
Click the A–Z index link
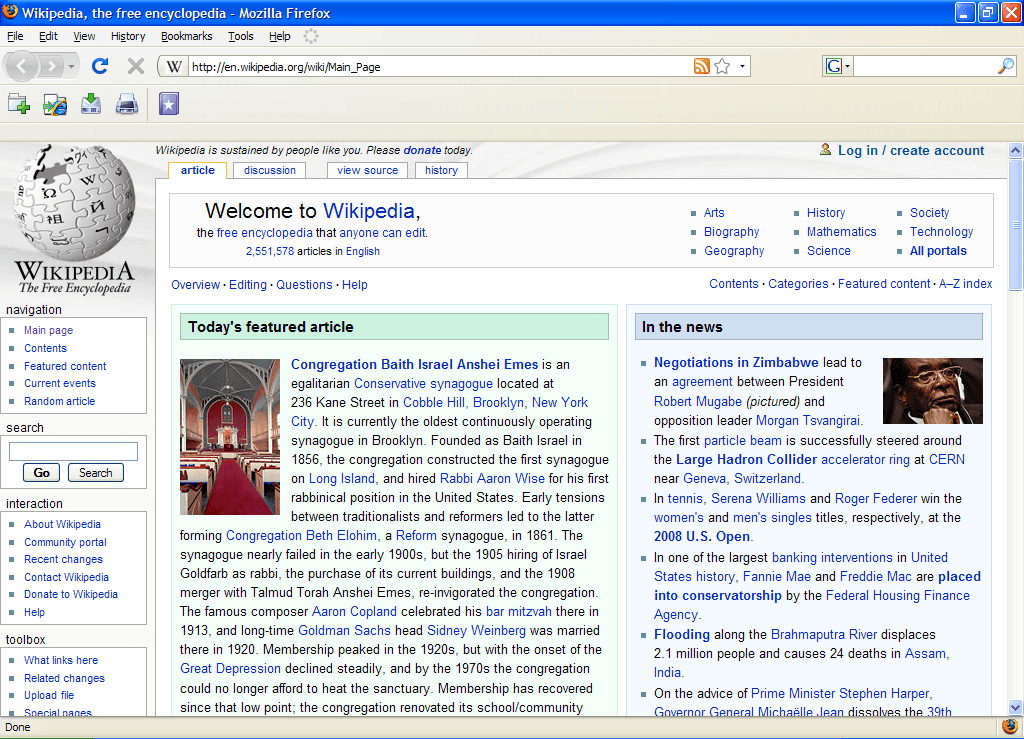[965, 284]
